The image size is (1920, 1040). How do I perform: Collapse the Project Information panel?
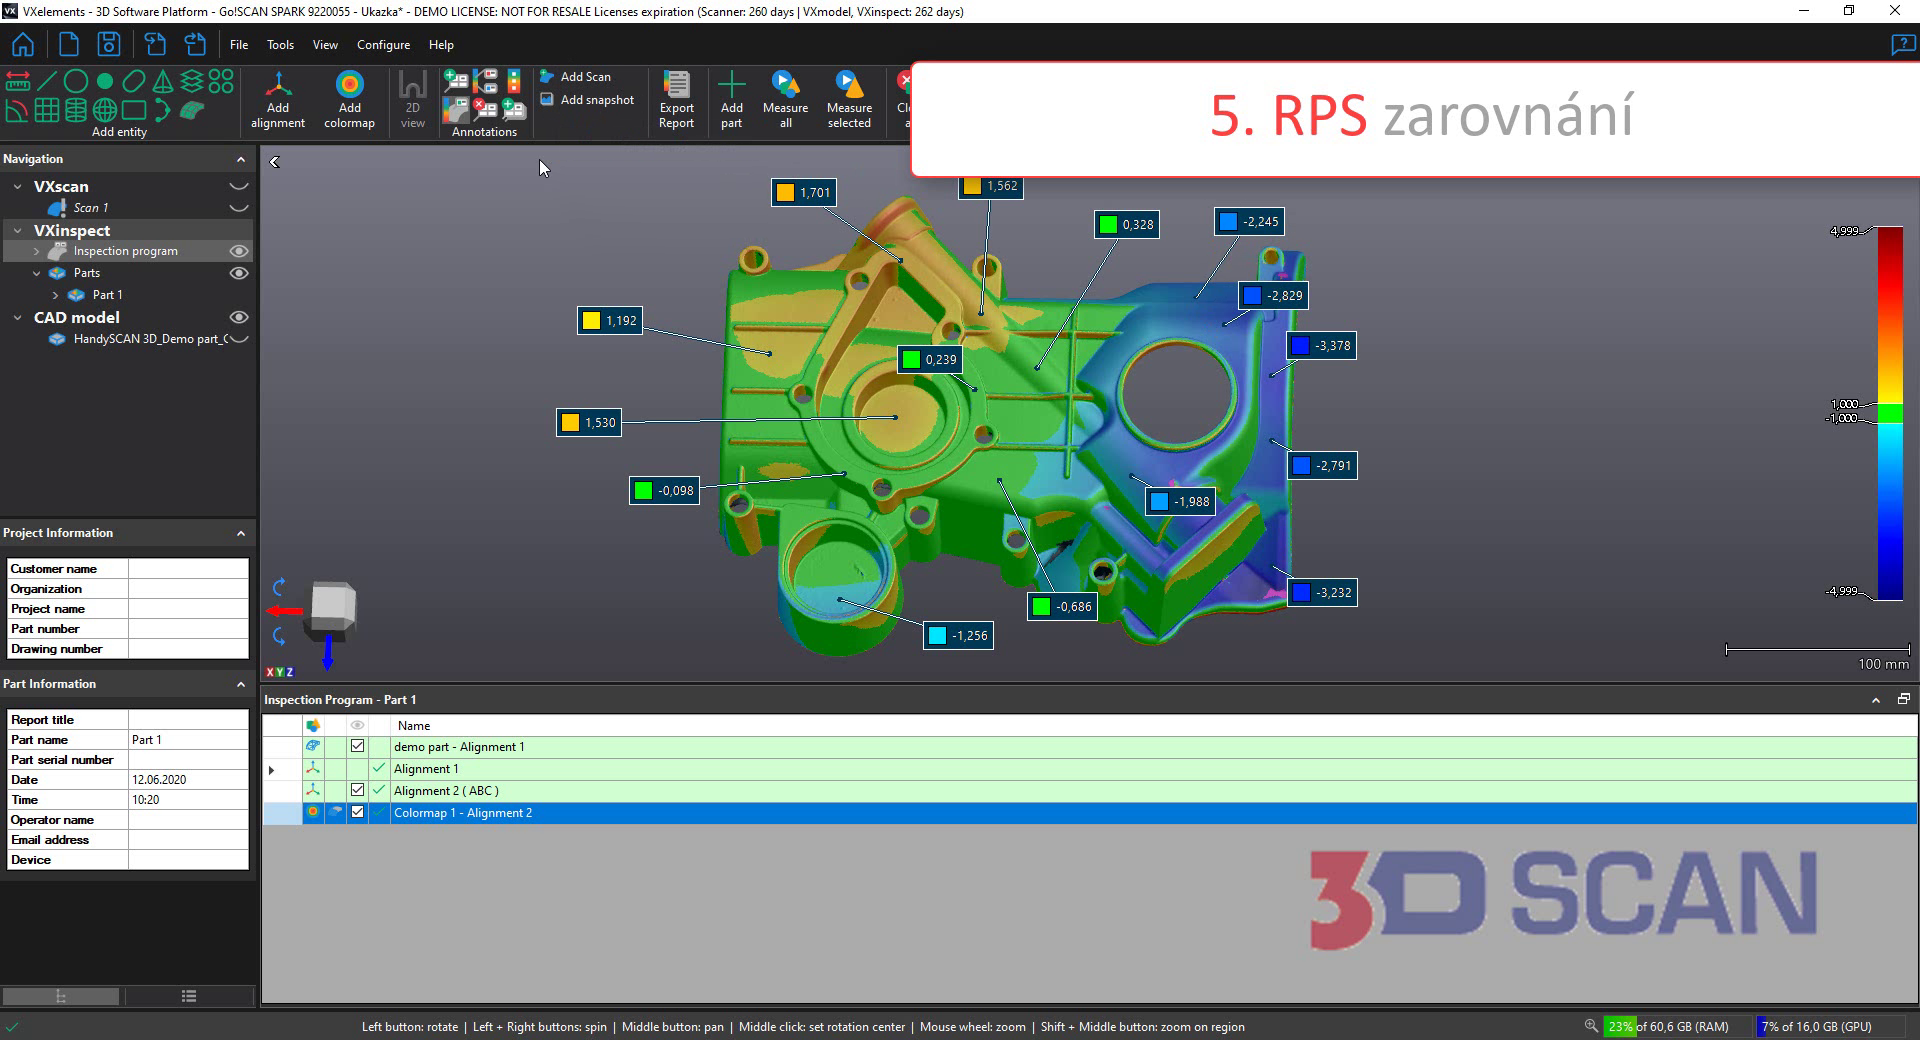(240, 533)
